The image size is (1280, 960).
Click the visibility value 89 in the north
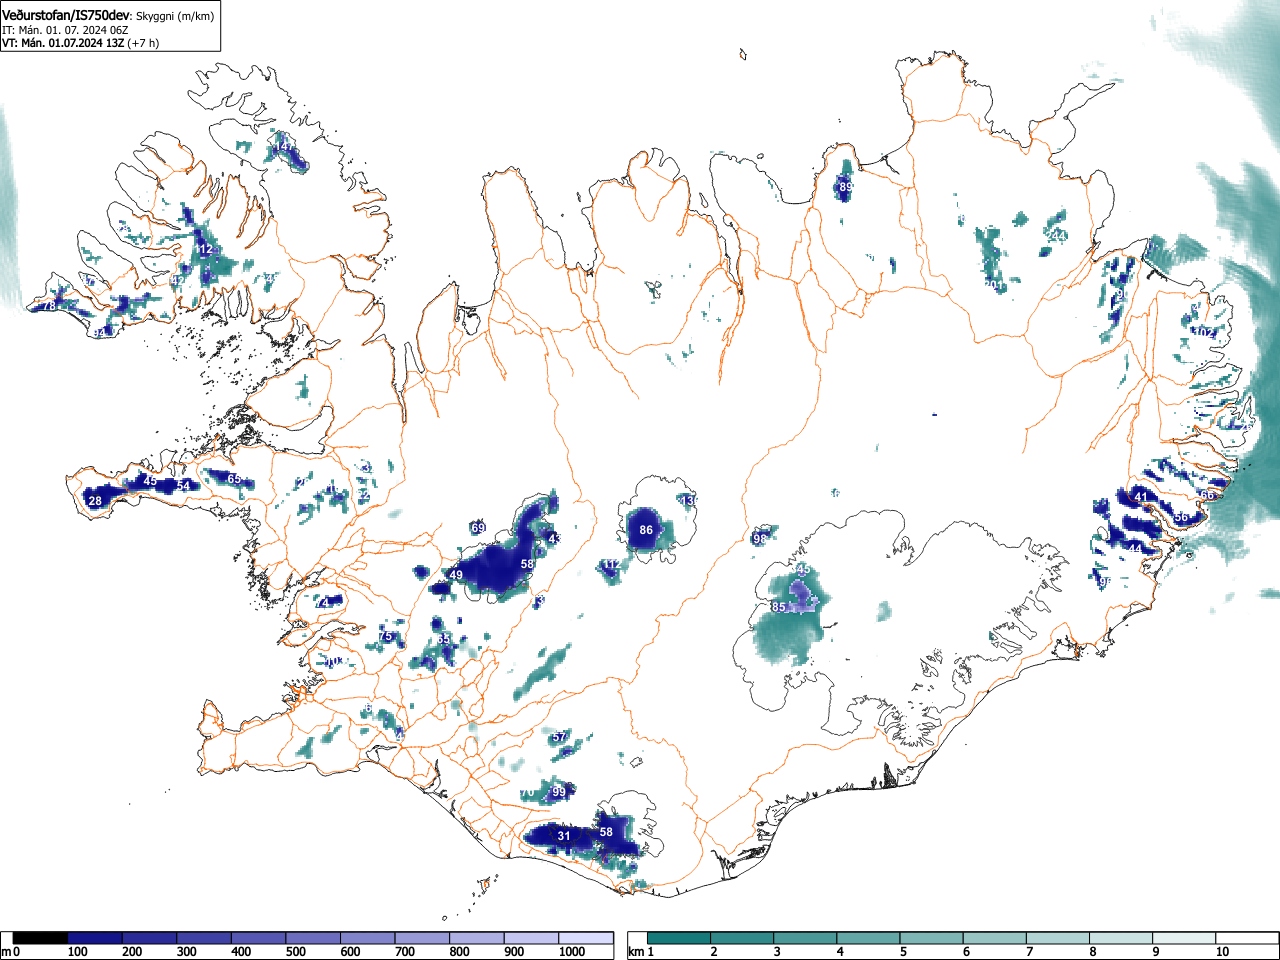pos(846,187)
